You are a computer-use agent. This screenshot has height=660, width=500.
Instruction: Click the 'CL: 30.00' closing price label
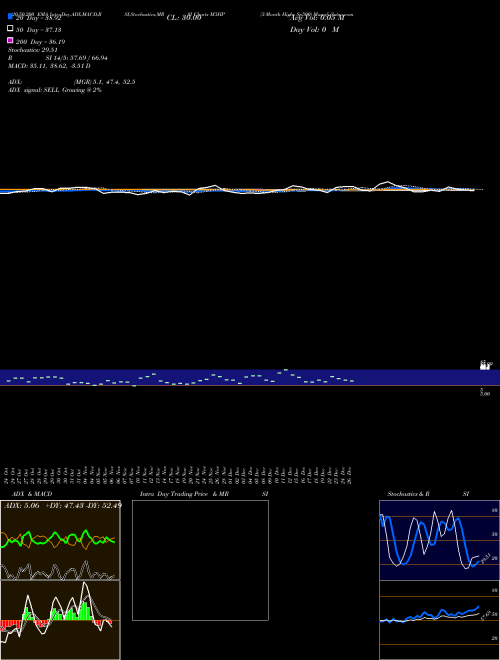coord(184,18)
